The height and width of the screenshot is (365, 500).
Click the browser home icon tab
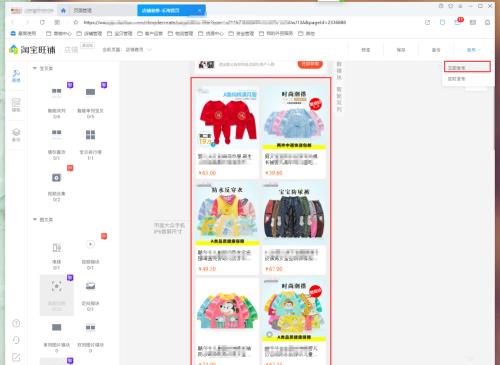click(x=63, y=11)
